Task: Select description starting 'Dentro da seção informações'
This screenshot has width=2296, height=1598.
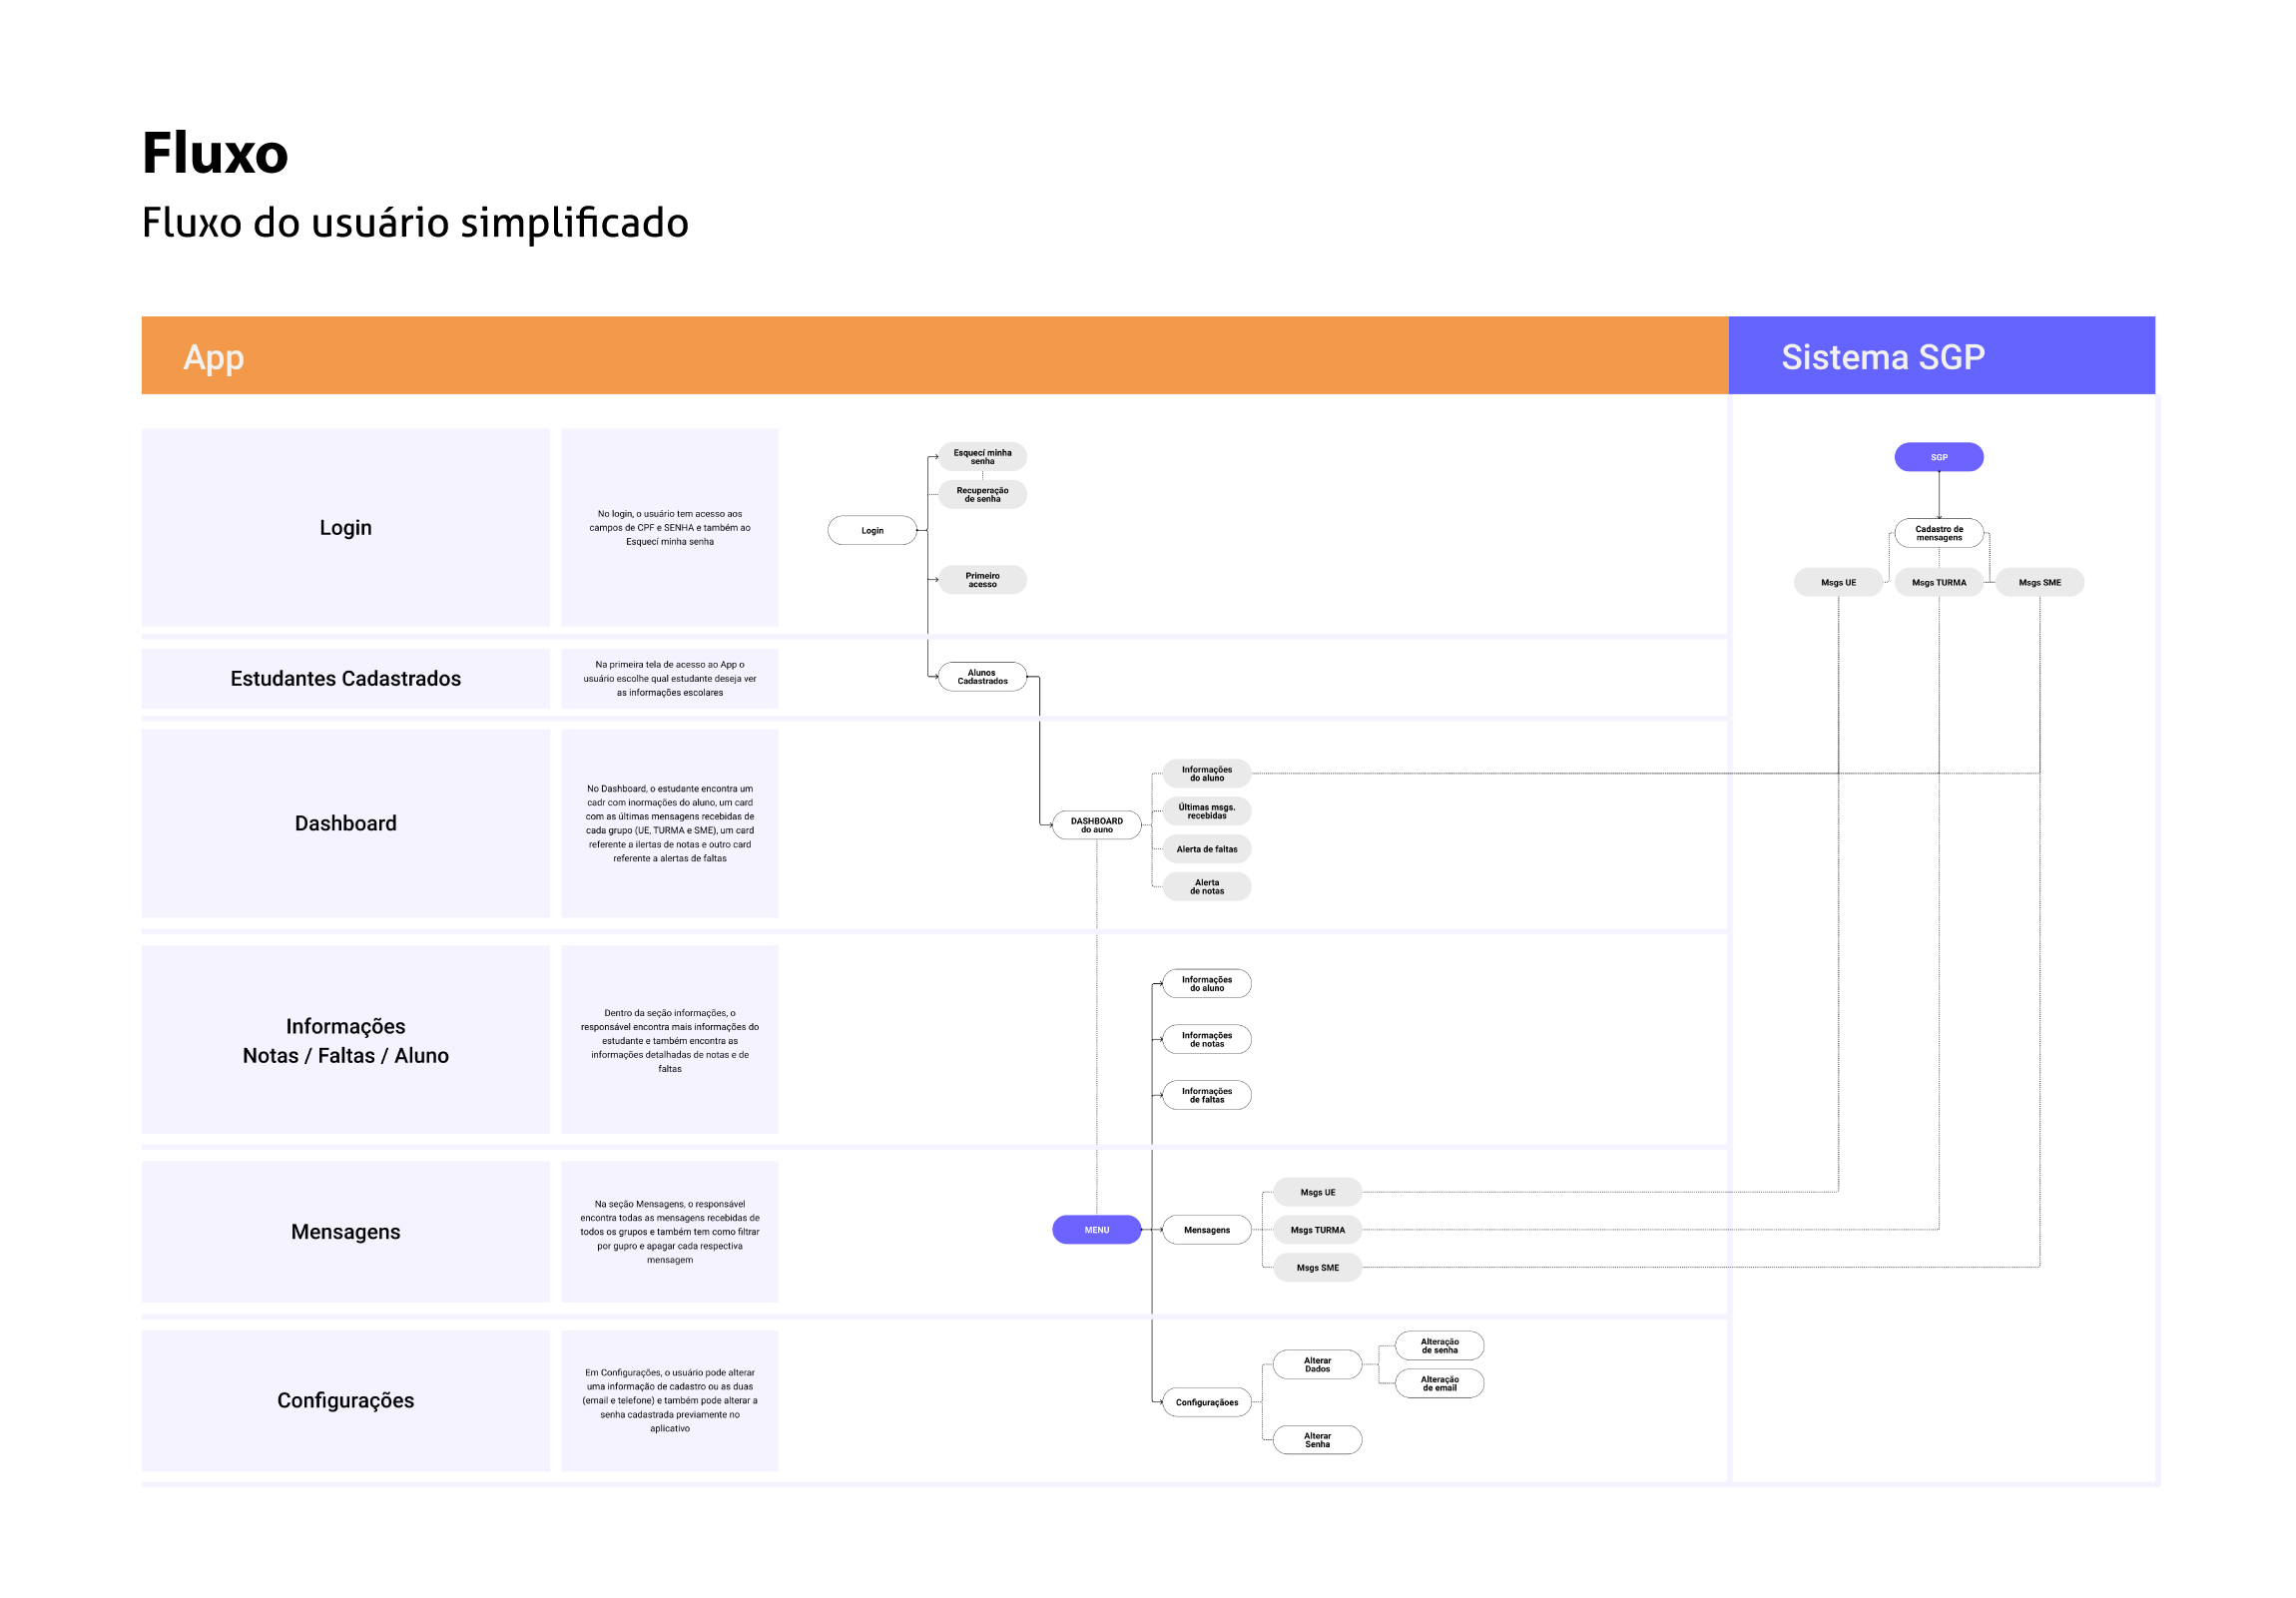Action: click(x=670, y=1040)
